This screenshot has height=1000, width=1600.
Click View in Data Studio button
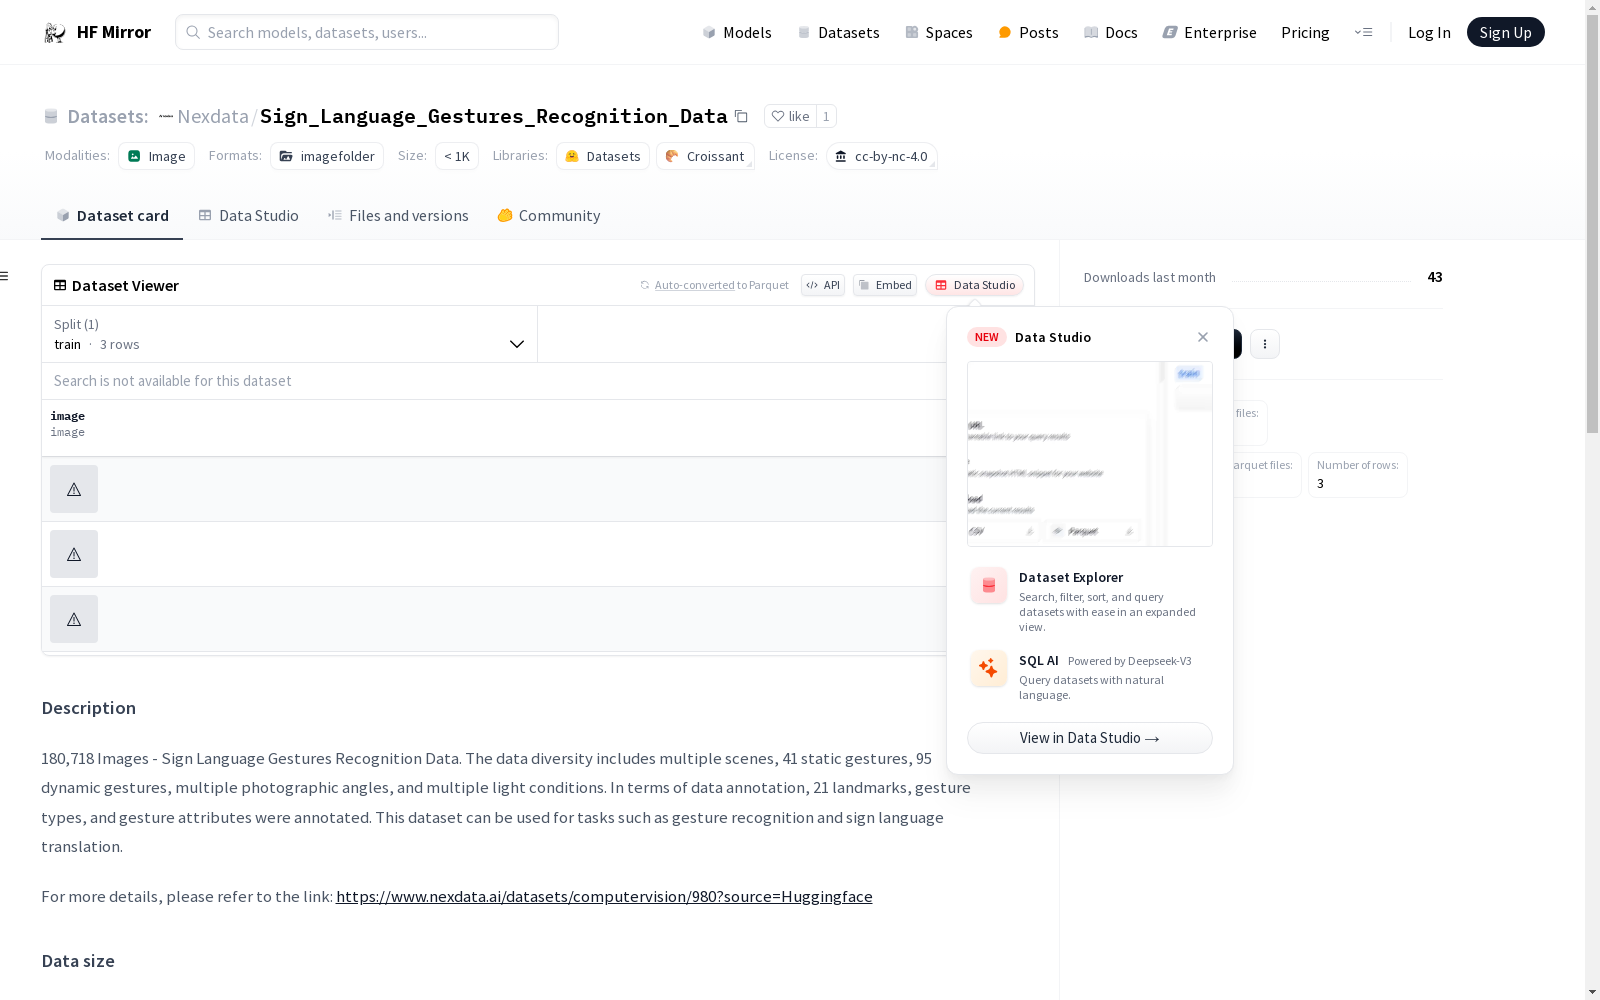[1090, 738]
